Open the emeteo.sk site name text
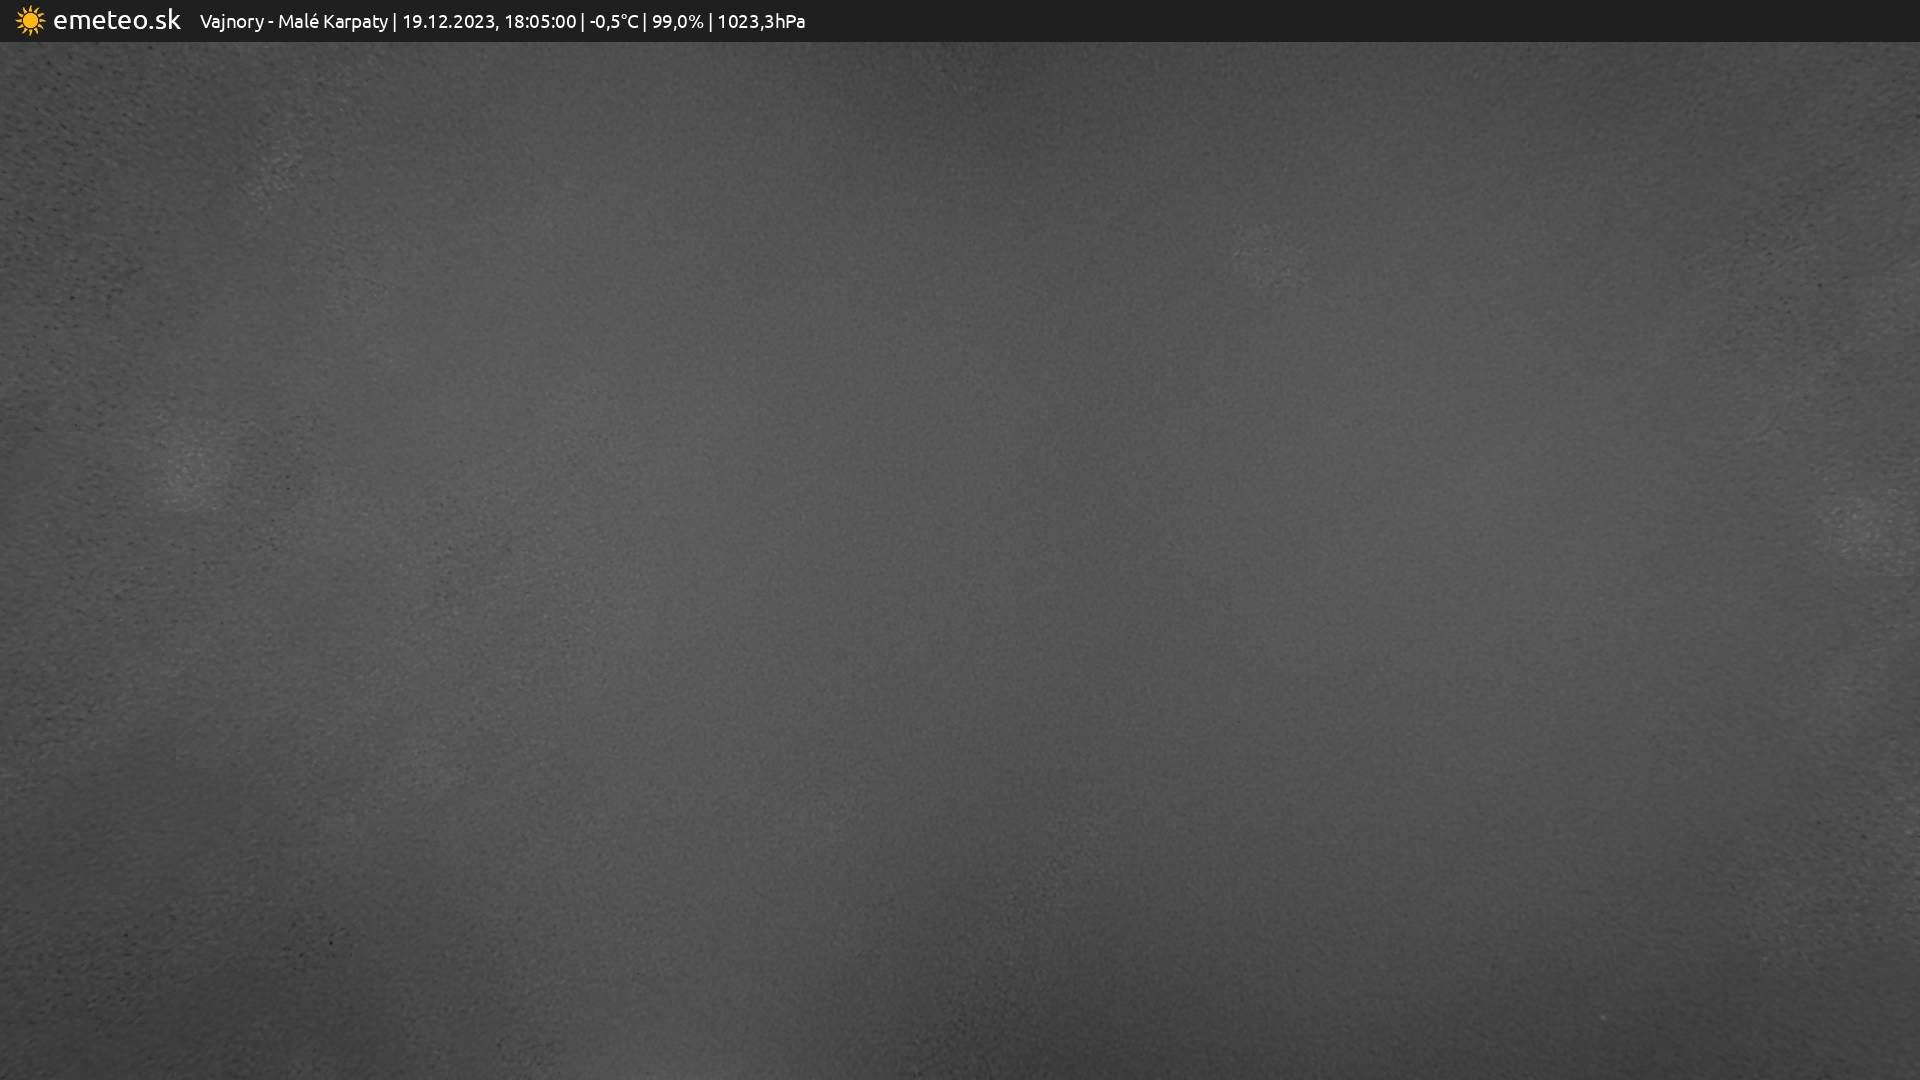 pos(116,21)
